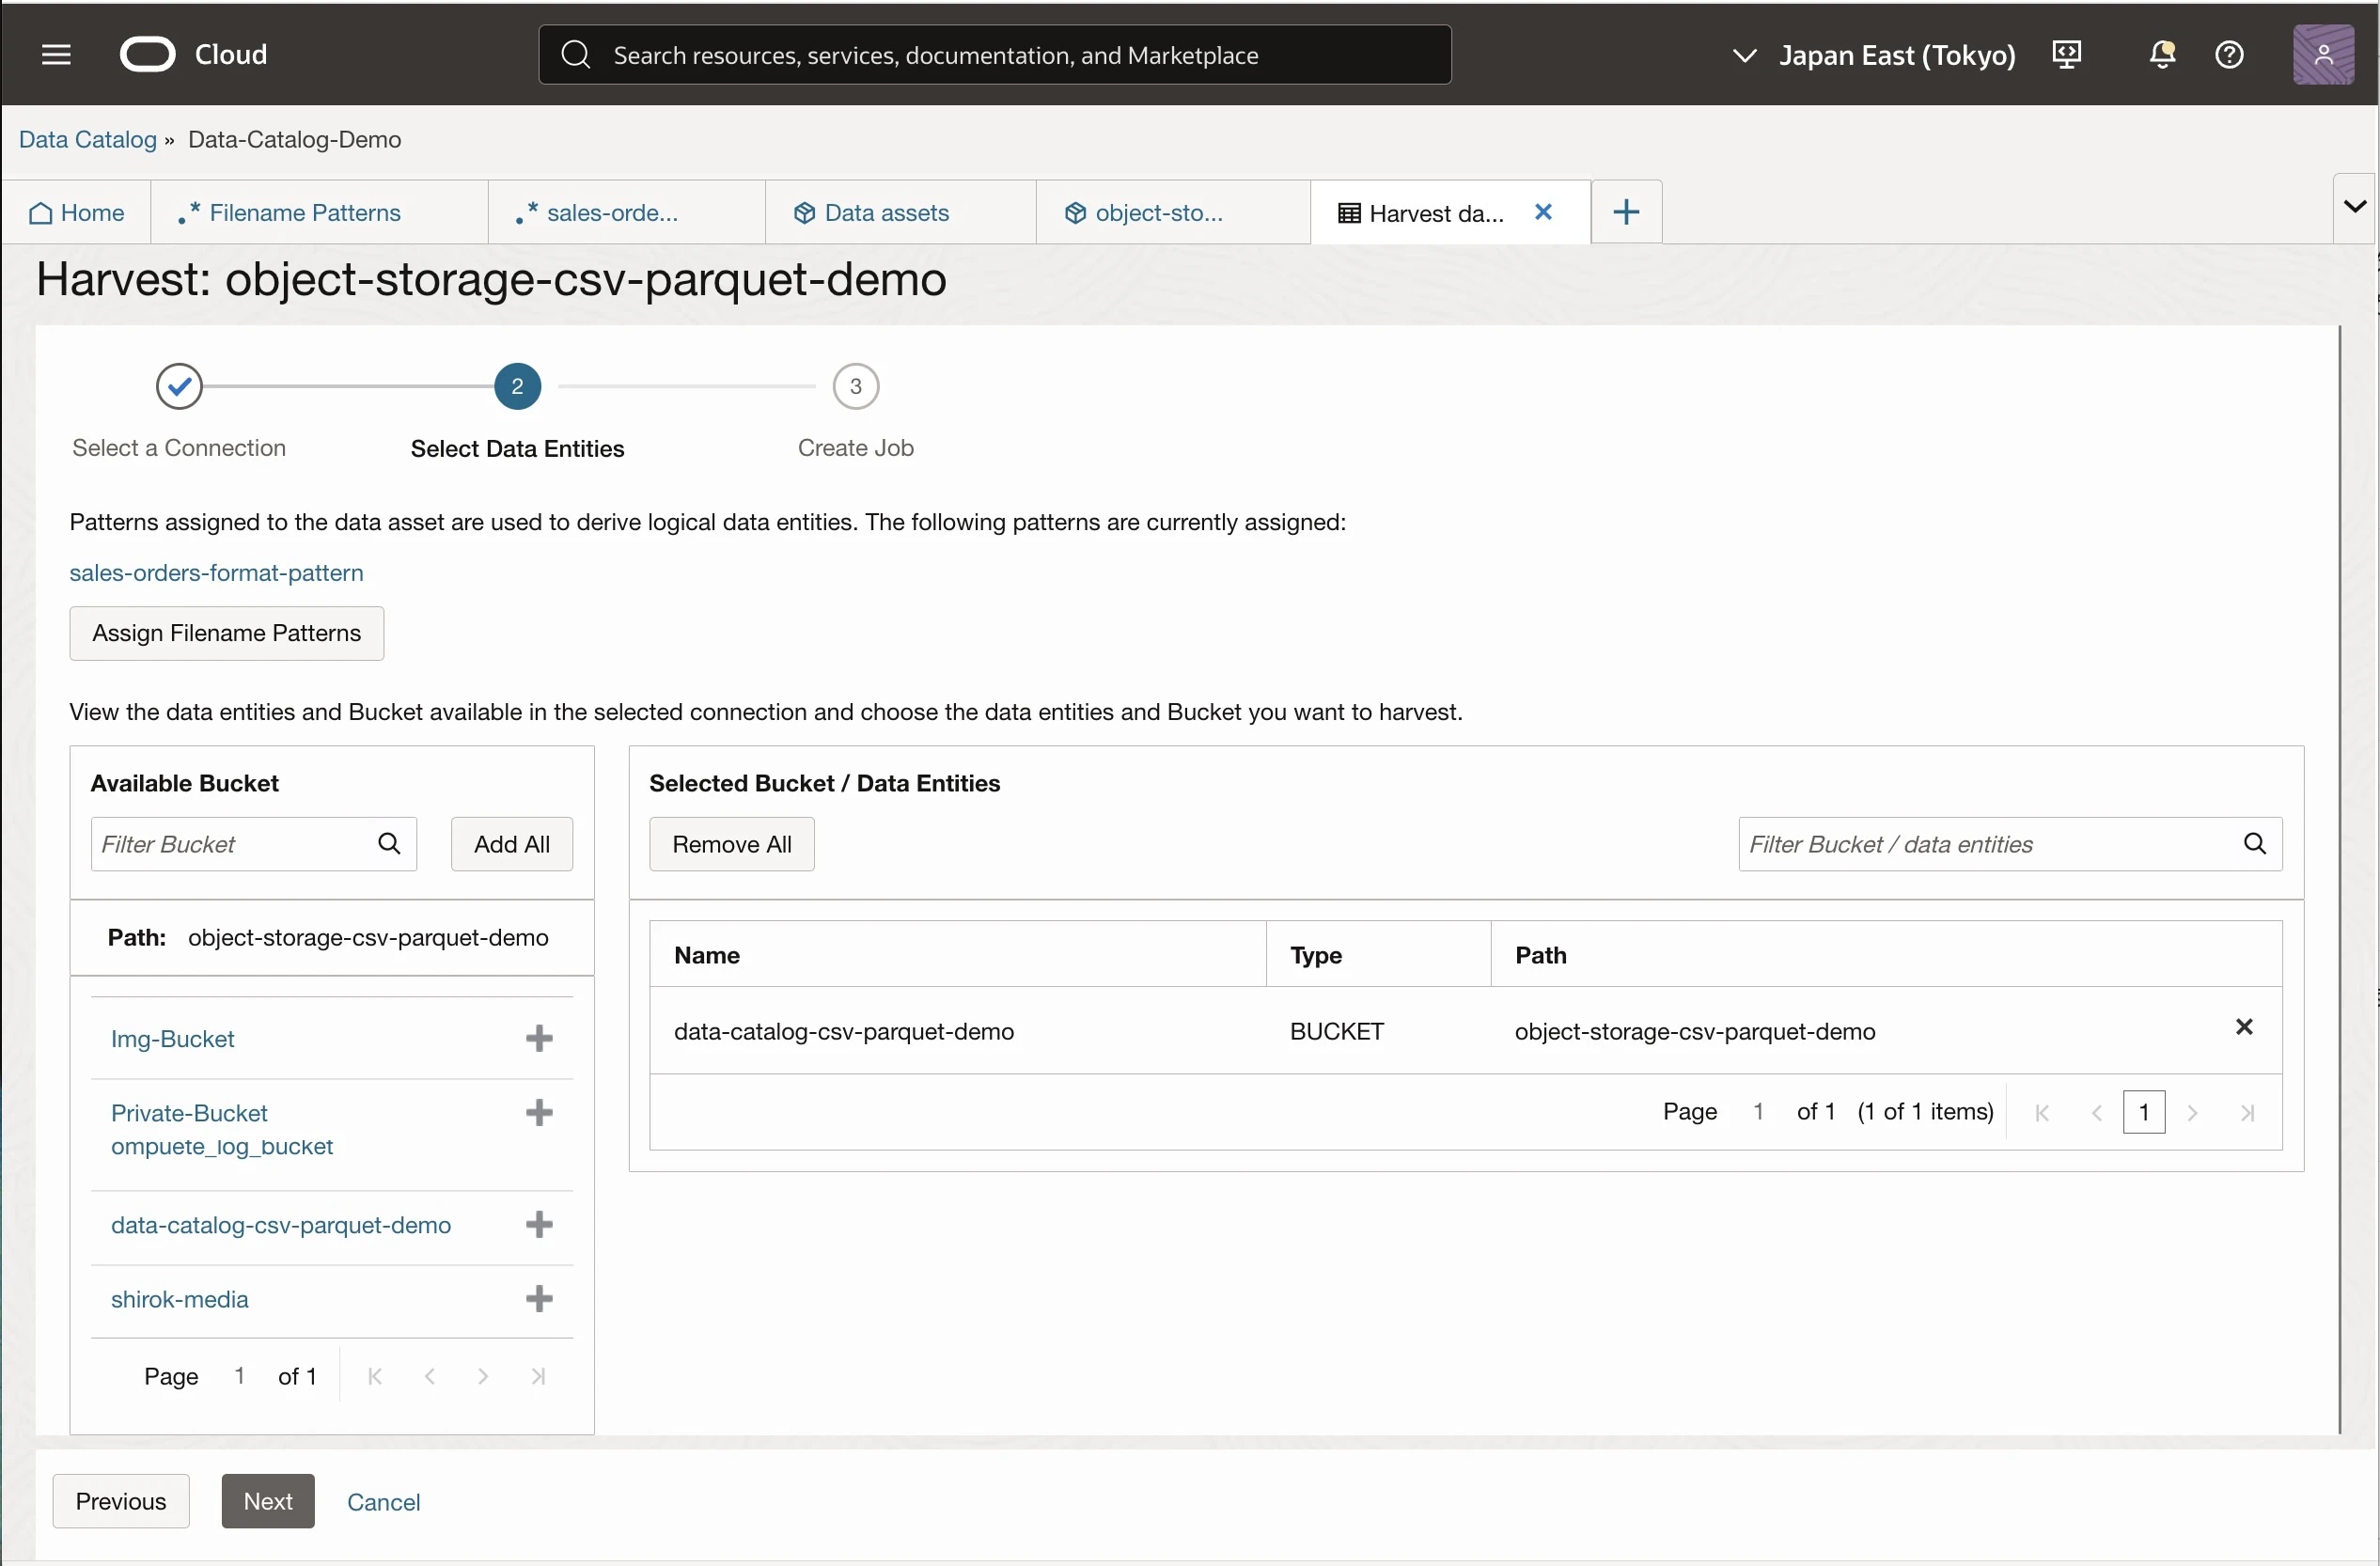Screen dimensions: 2380x1566
Task: Expand the tab list overflow chevron
Action: (2355, 207)
